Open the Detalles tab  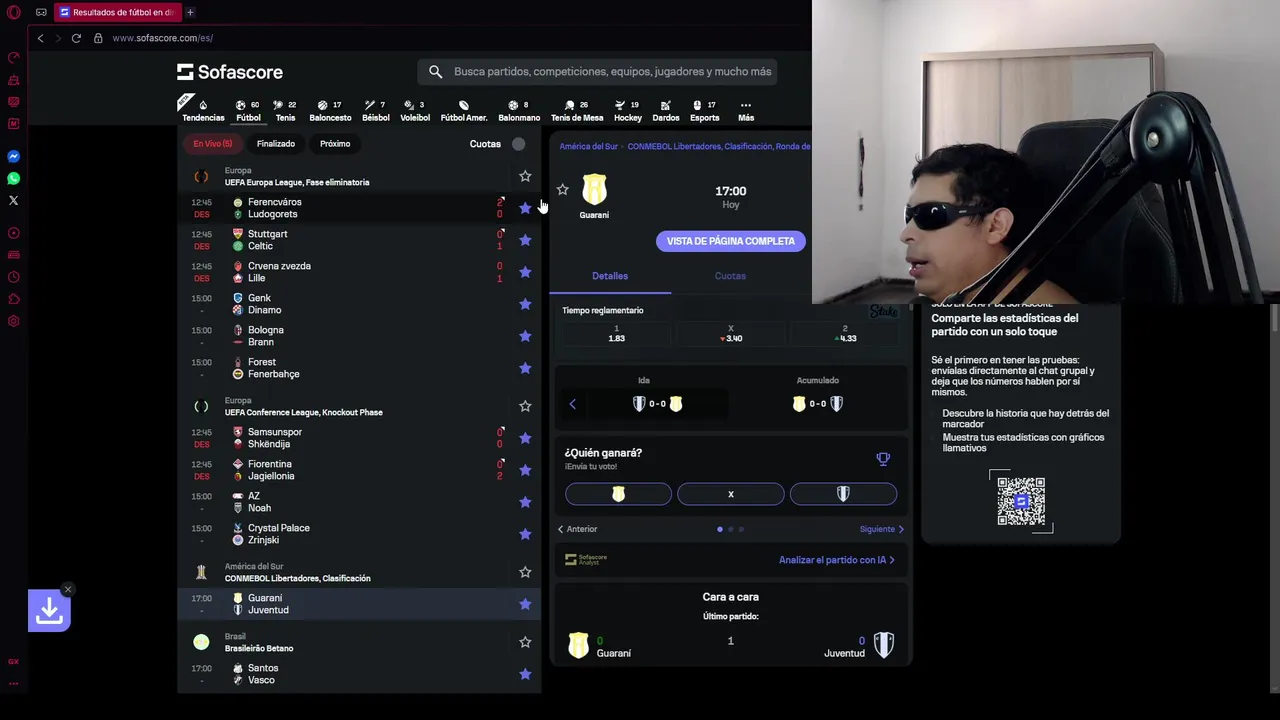coord(610,276)
